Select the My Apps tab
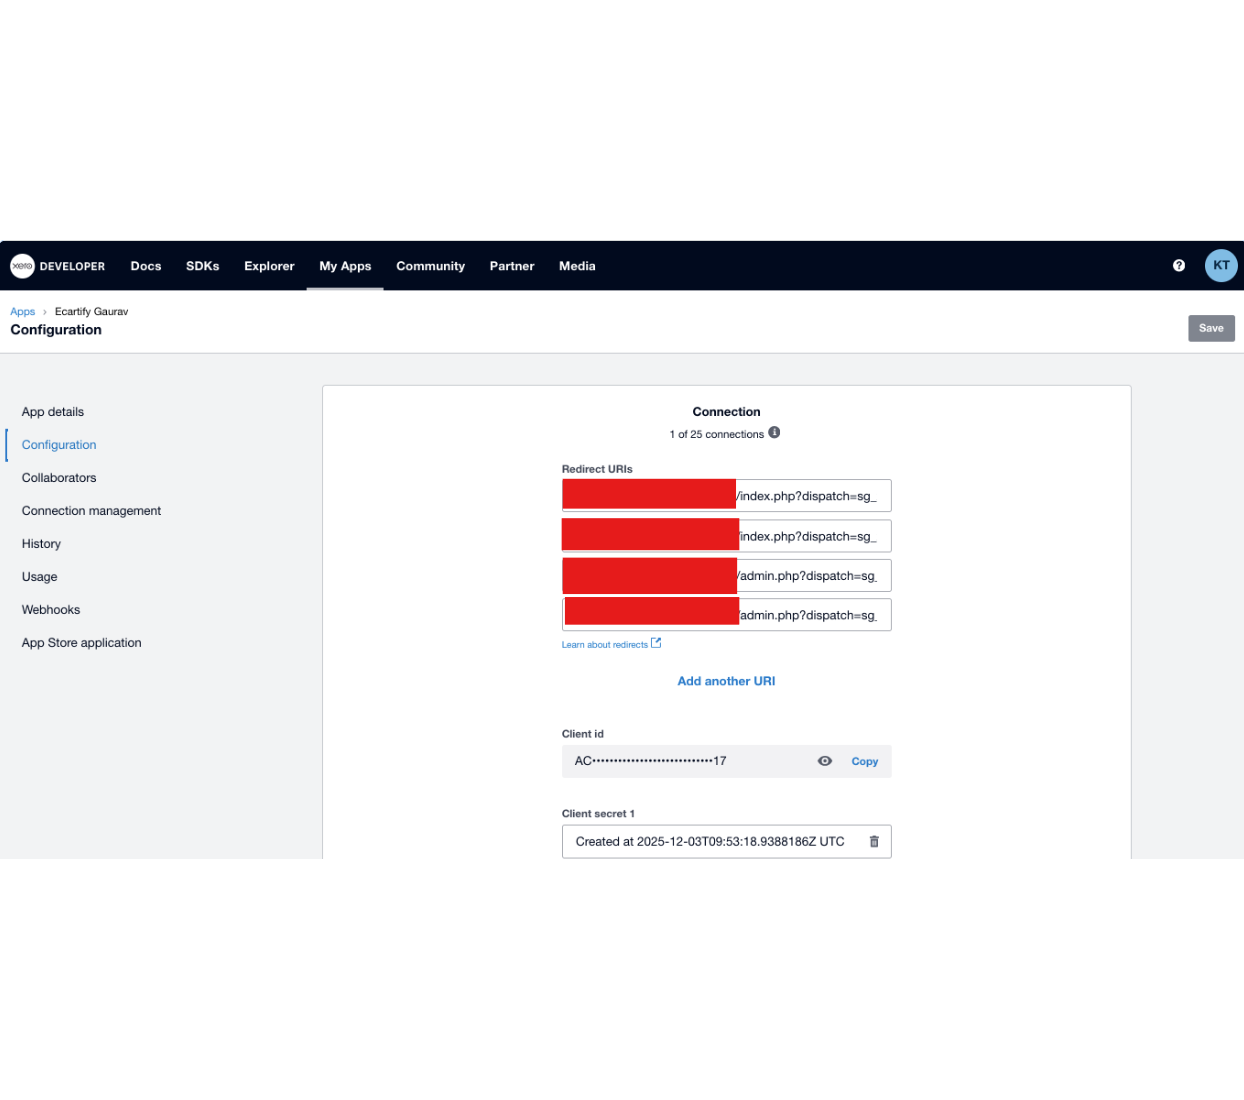This screenshot has width=1244, height=1100. (345, 266)
